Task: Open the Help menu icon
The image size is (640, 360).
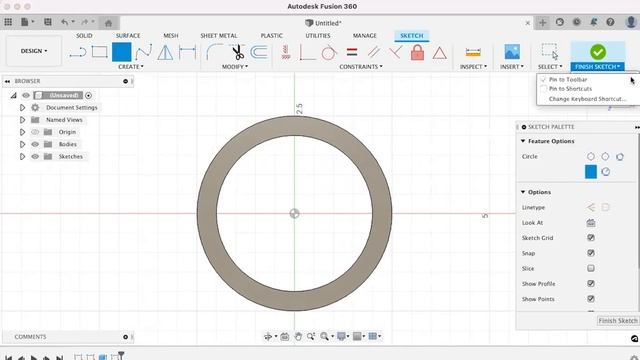Action: pos(610,22)
